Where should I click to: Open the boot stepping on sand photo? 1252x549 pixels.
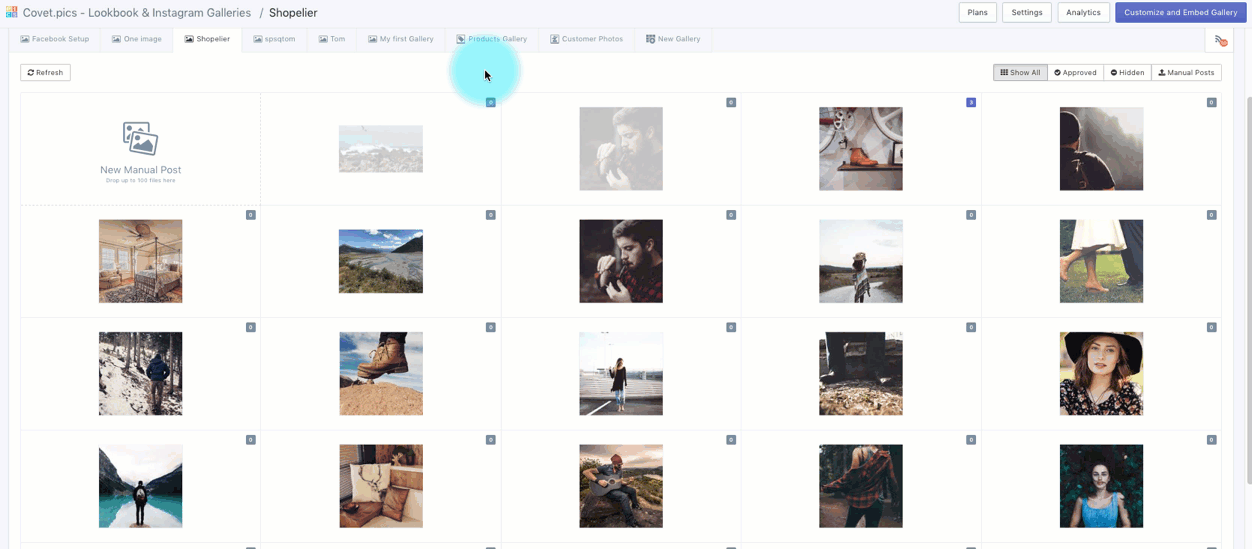click(380, 374)
